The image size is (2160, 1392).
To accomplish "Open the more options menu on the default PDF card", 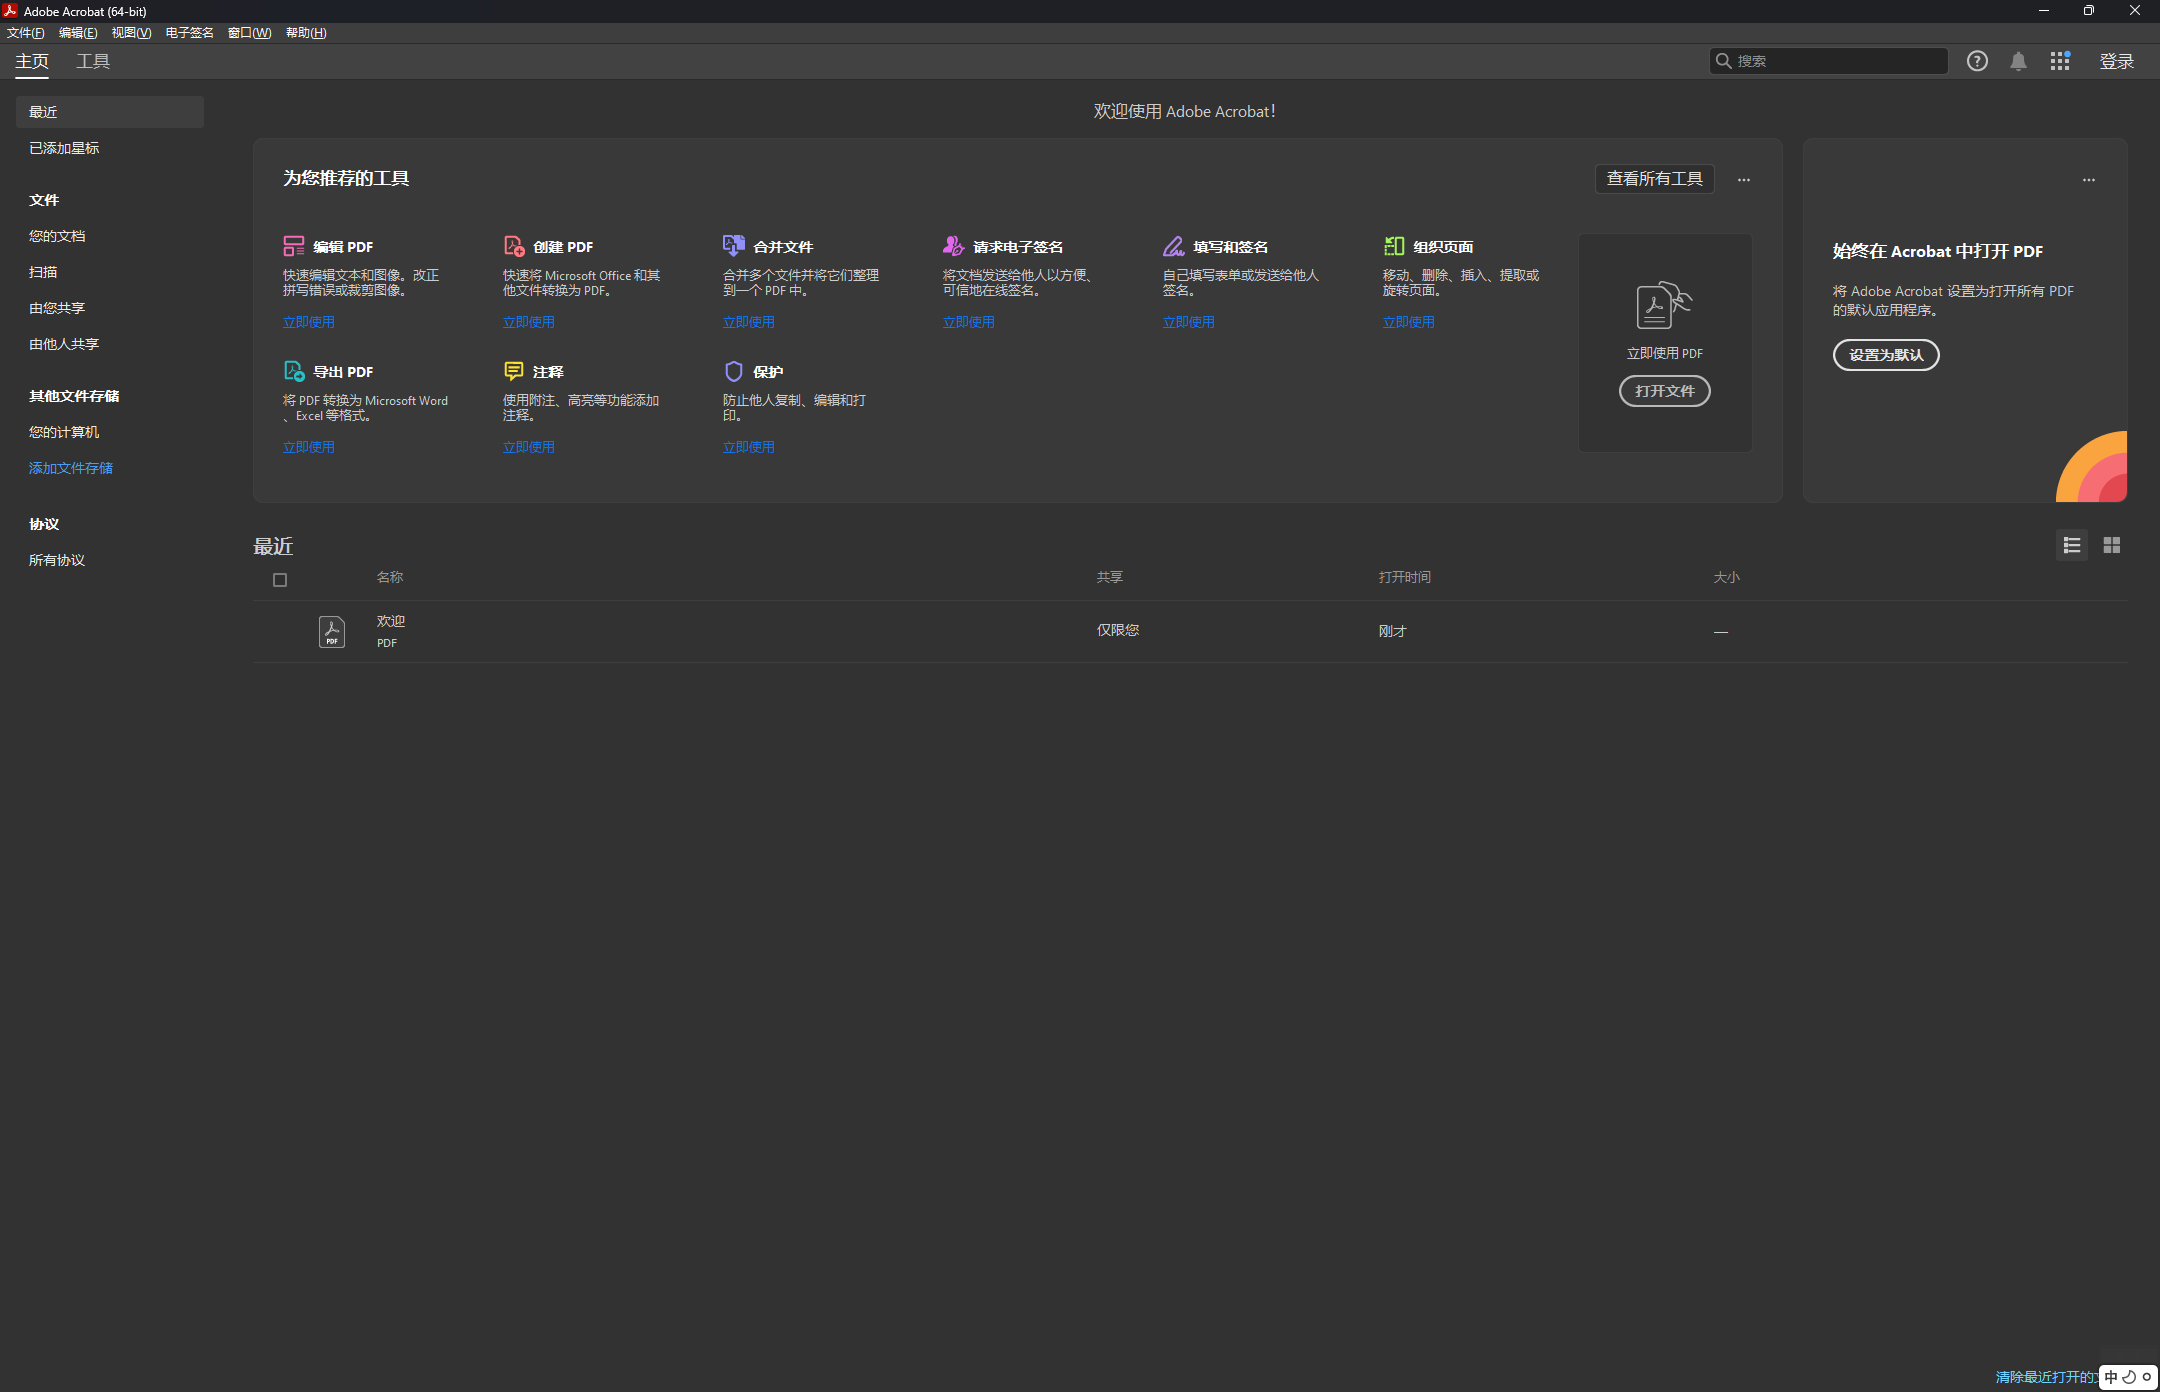I will point(2088,180).
